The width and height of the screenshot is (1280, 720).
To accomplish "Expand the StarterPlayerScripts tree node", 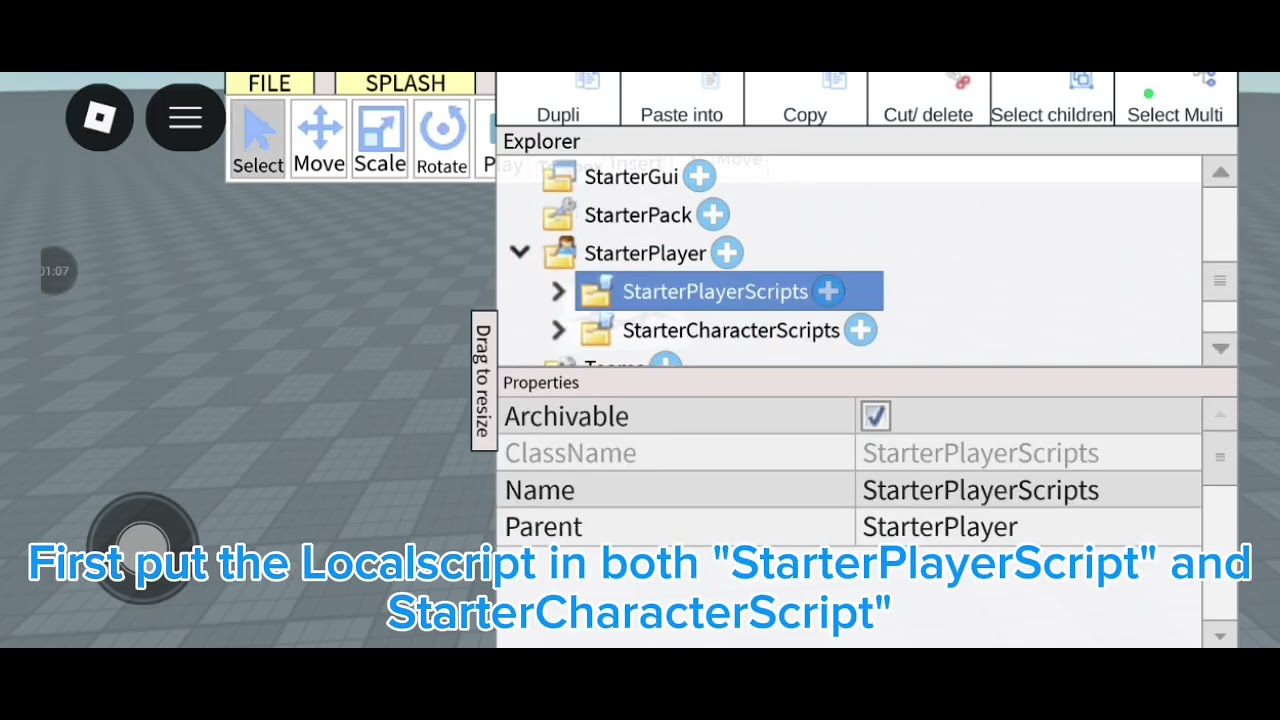I will click(559, 292).
